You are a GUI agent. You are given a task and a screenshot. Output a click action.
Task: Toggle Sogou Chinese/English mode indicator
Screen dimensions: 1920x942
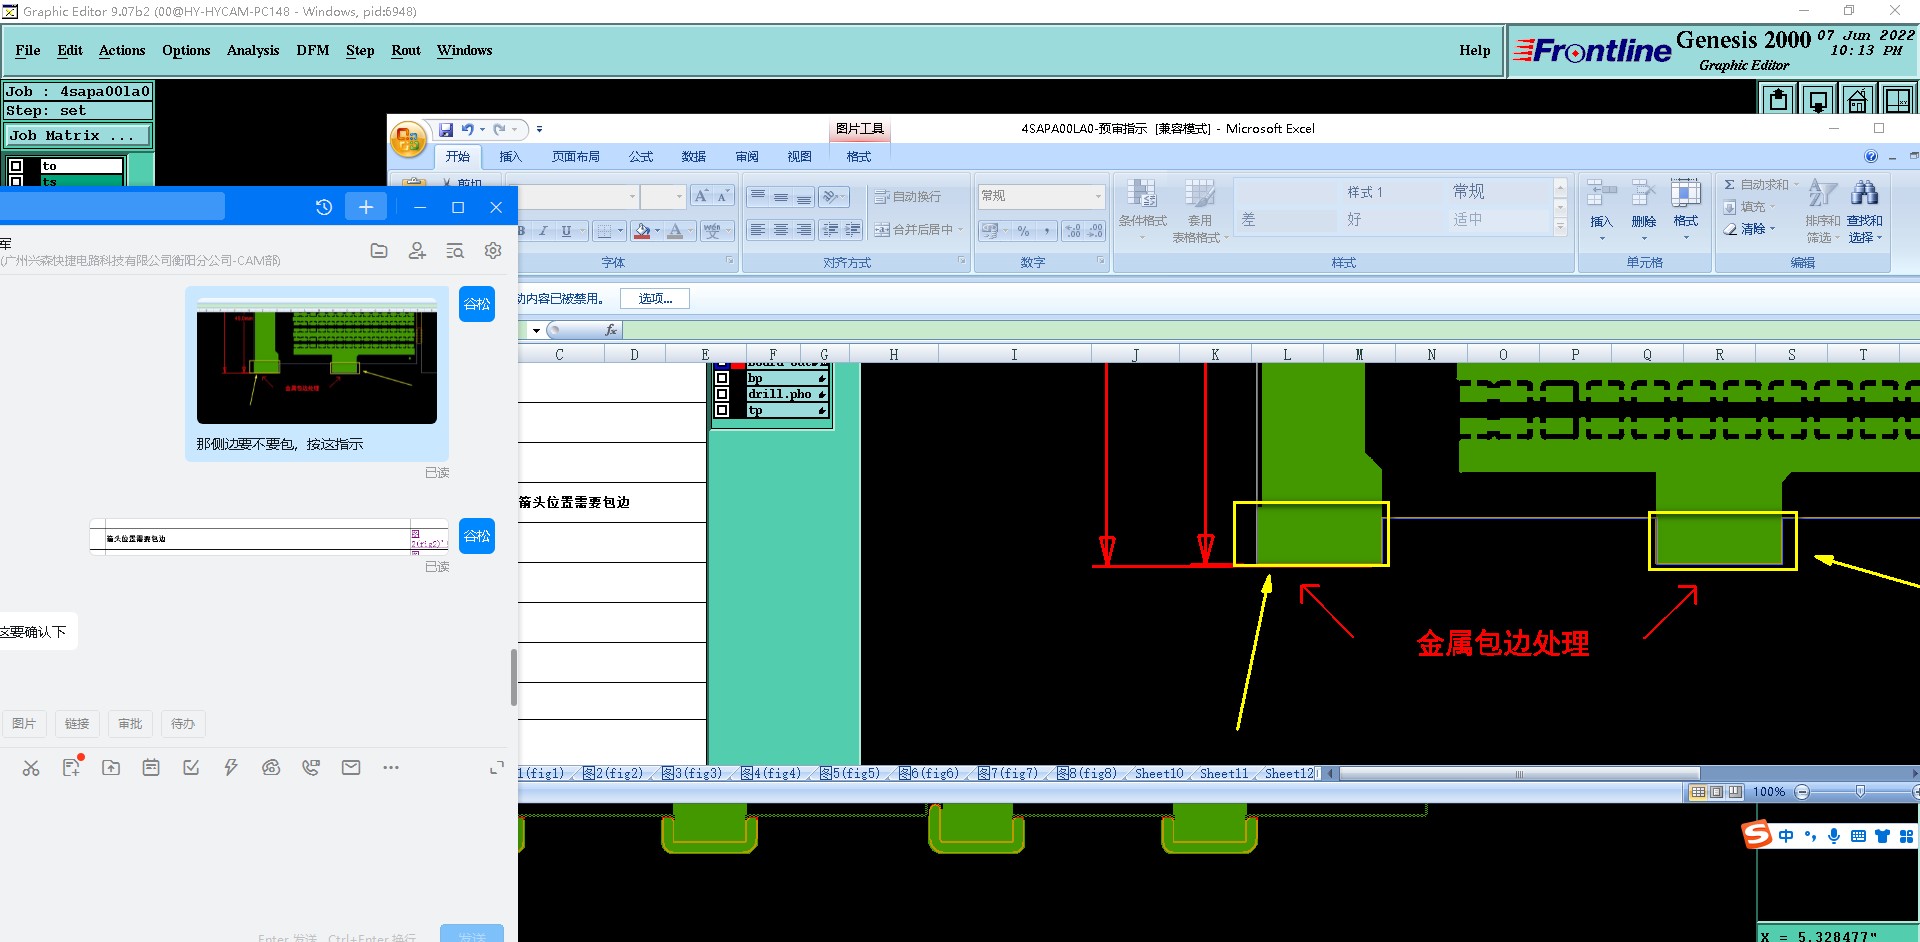(1786, 836)
